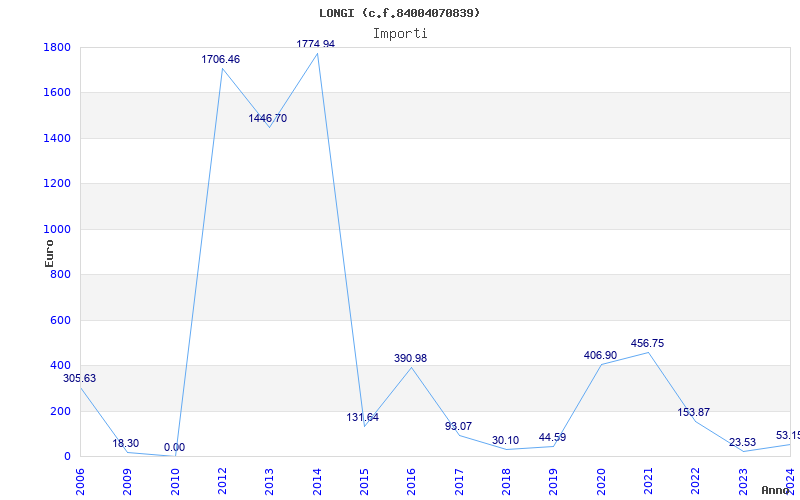Click the 200 y-axis tick label
This screenshot has width=800, height=500.
tap(60, 411)
